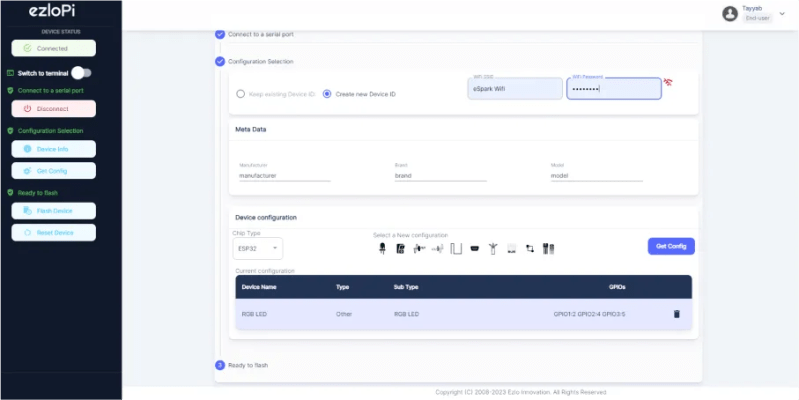Click the WiFi Password field
The image size is (799, 400).
tap(614, 89)
